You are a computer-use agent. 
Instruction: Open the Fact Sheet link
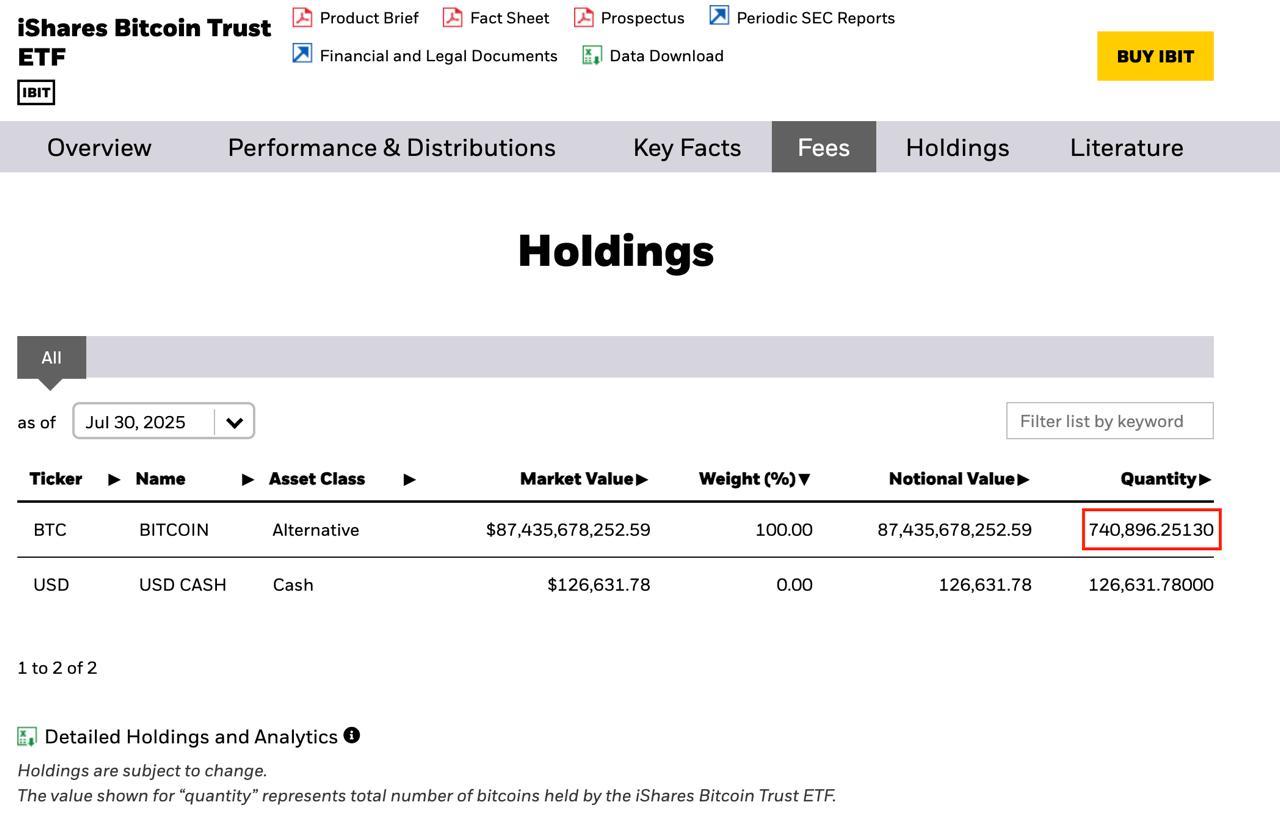[510, 18]
